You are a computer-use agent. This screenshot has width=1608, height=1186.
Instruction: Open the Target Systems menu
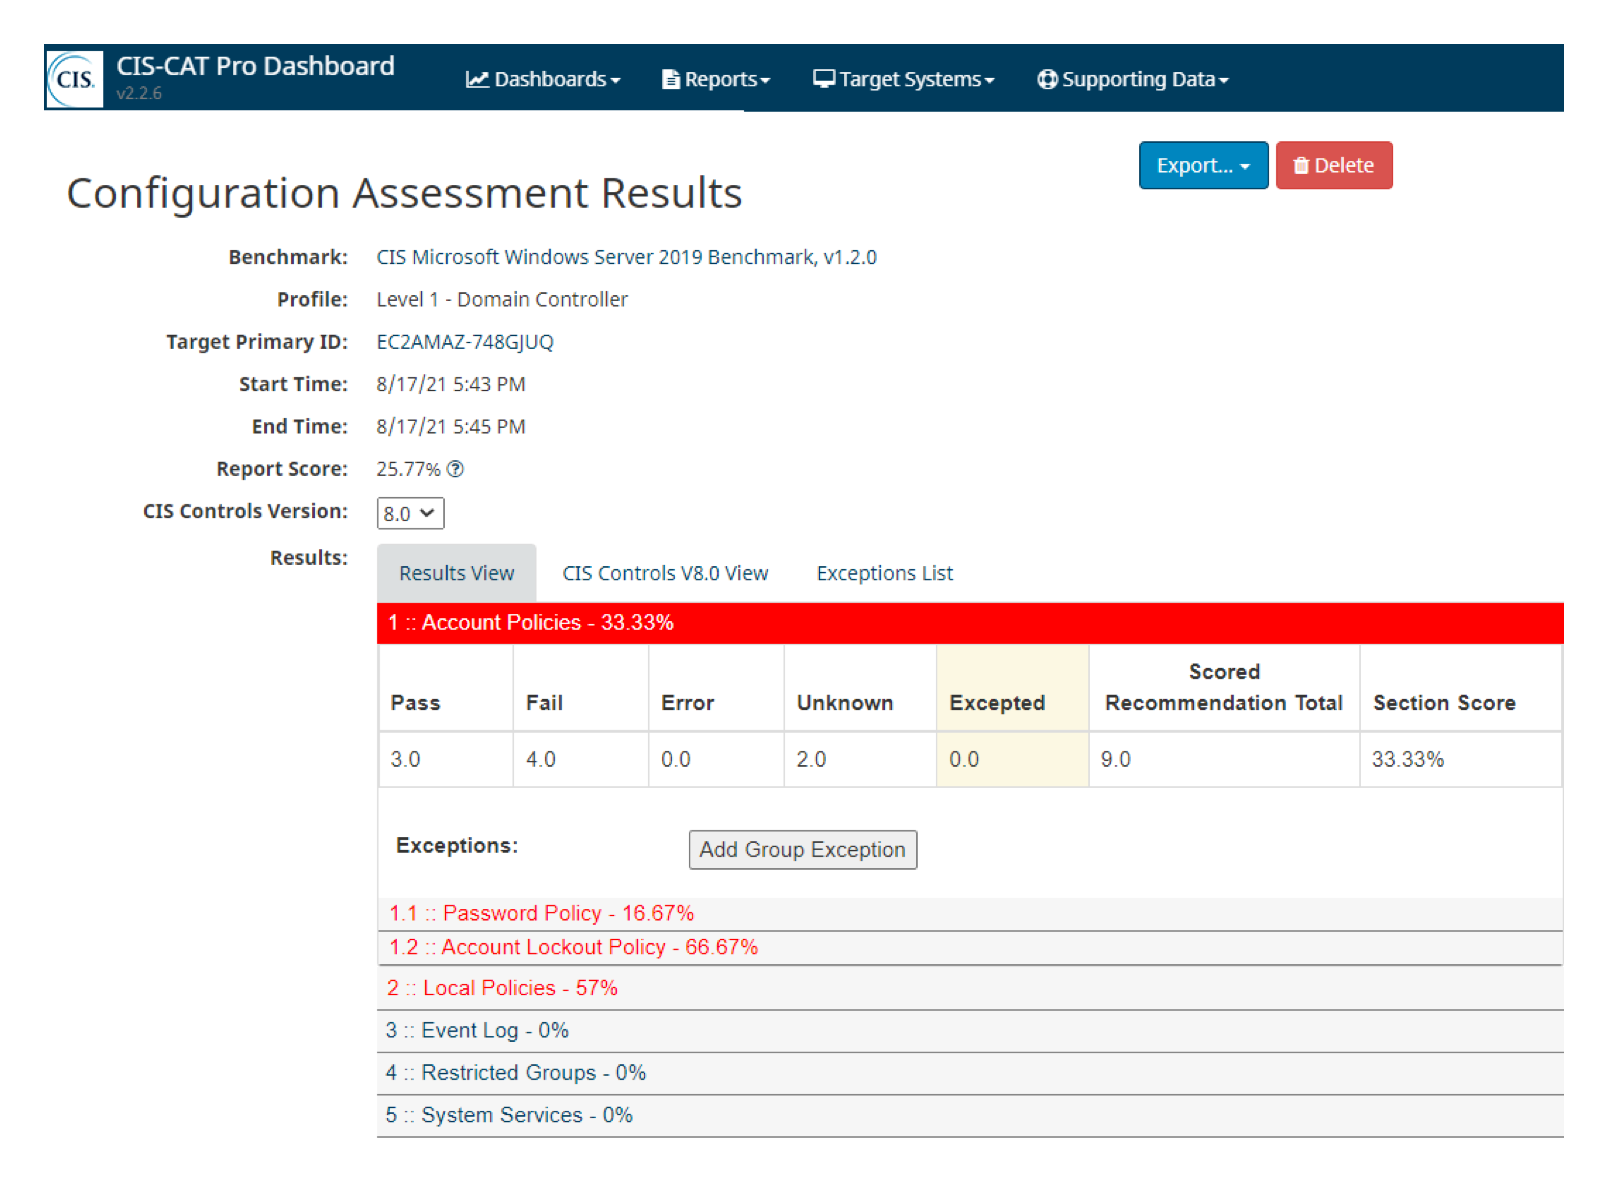pos(904,79)
